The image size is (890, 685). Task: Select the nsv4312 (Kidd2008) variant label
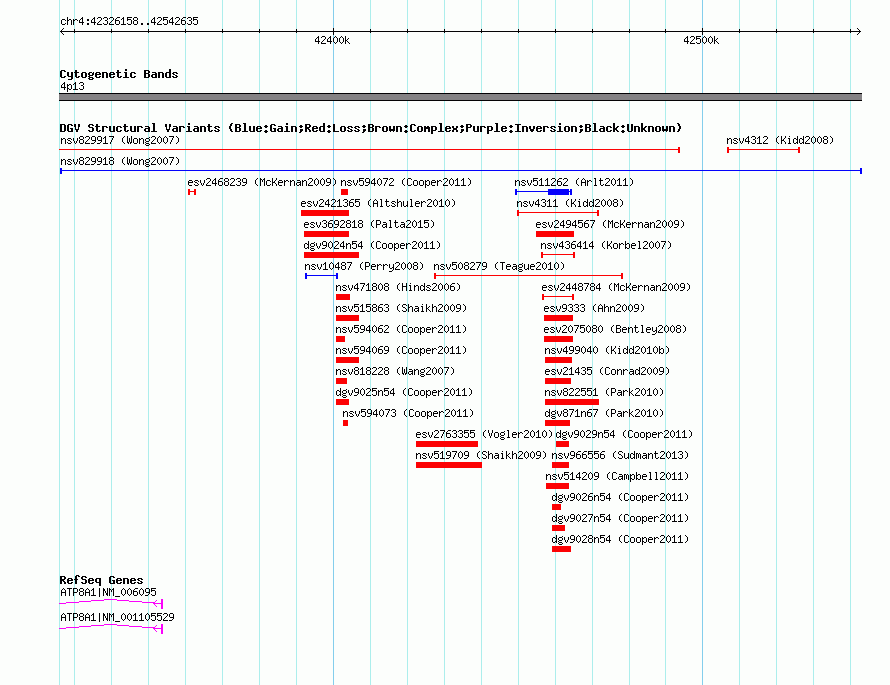click(x=780, y=140)
